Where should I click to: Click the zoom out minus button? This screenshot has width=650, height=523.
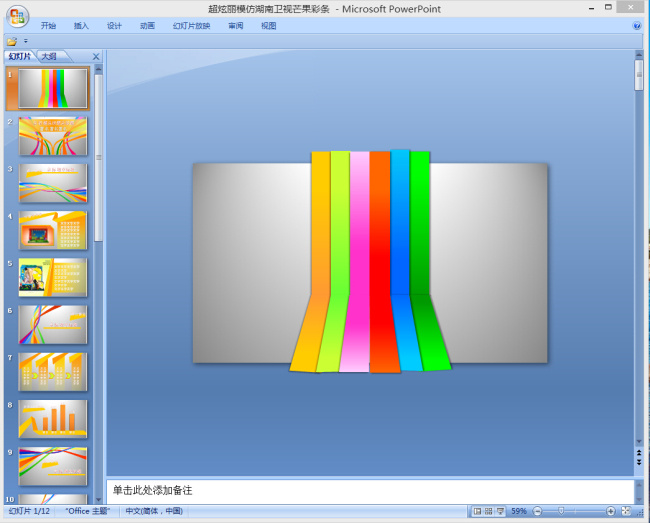(537, 511)
